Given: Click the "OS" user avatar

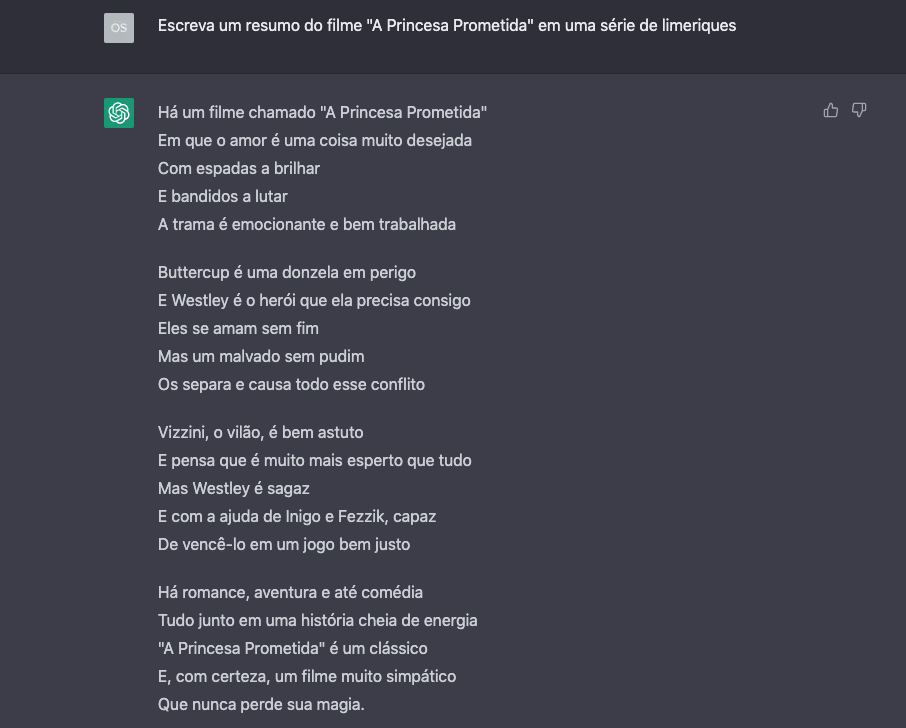Looking at the screenshot, I should click(x=119, y=28).
